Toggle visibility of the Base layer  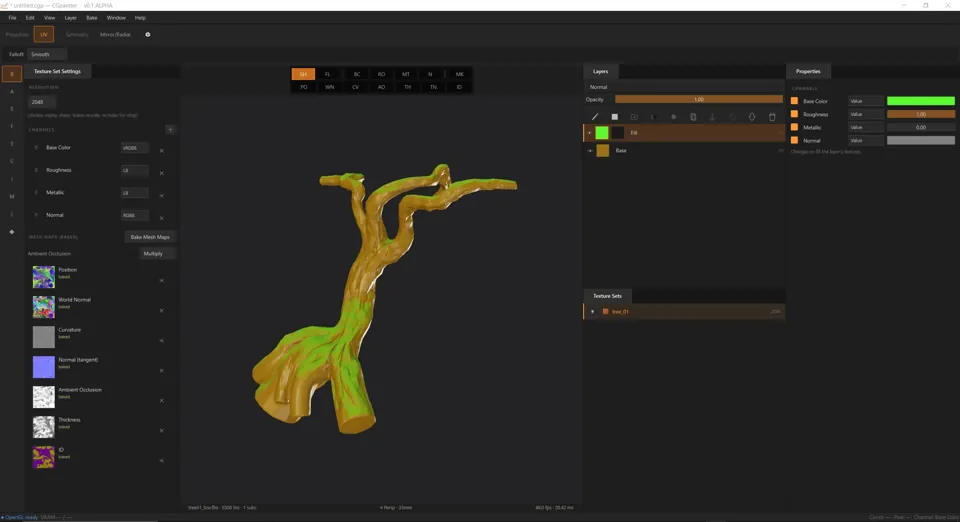(590, 151)
